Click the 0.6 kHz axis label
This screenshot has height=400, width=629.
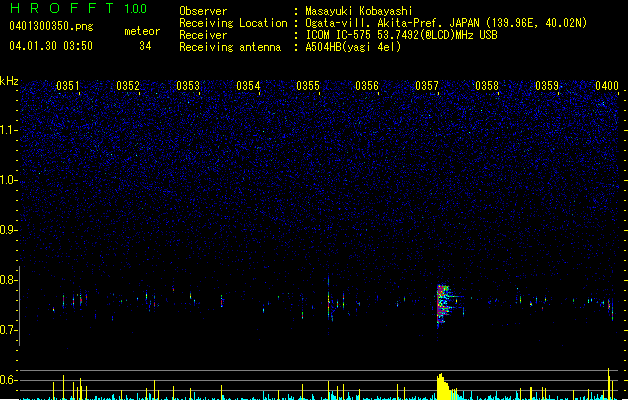(x=8, y=380)
